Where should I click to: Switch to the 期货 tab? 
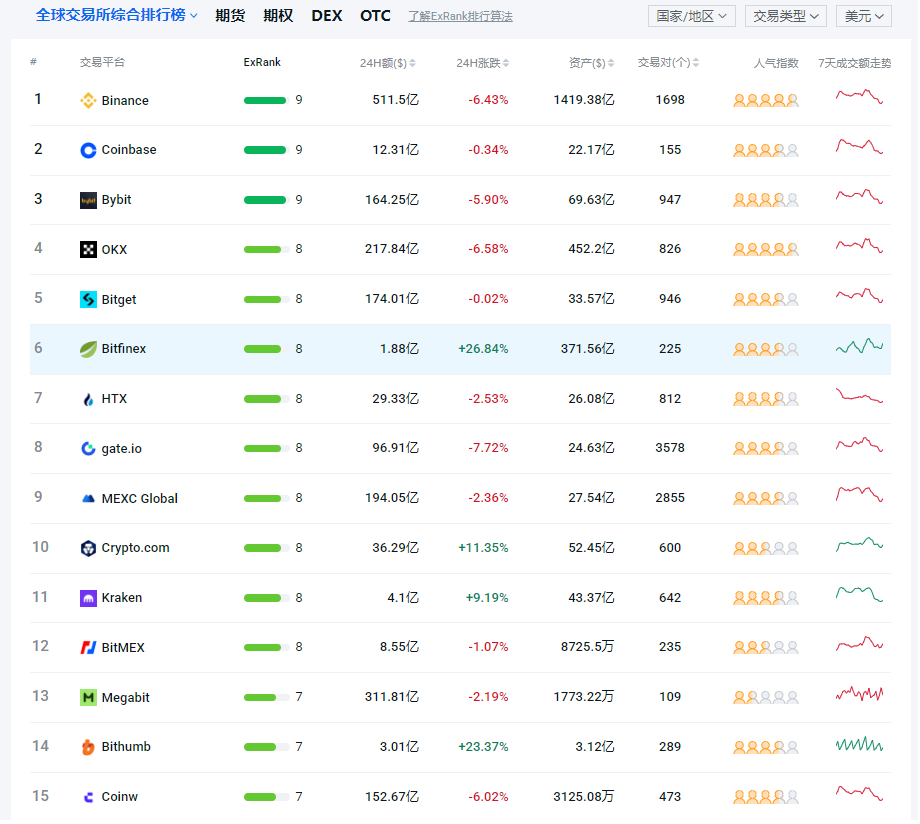[230, 16]
